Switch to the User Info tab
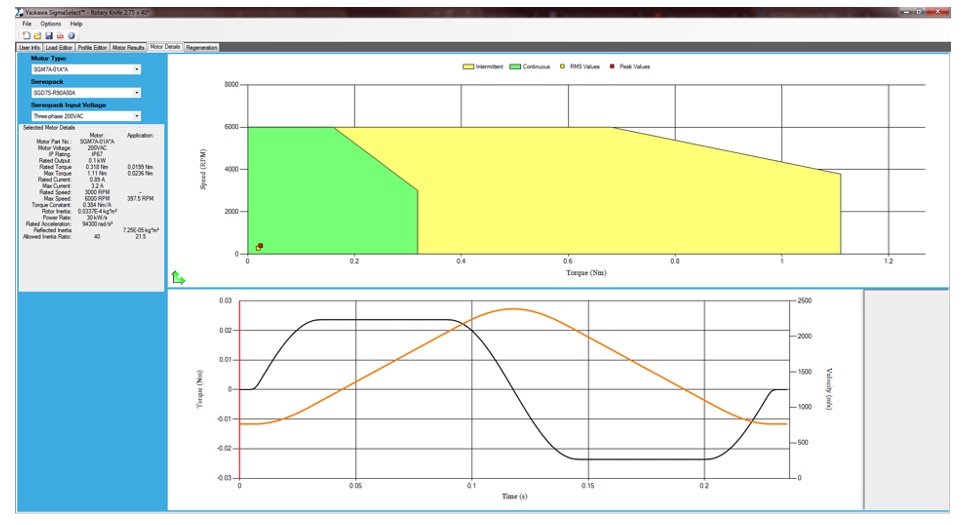The image size is (966, 525). (x=29, y=47)
